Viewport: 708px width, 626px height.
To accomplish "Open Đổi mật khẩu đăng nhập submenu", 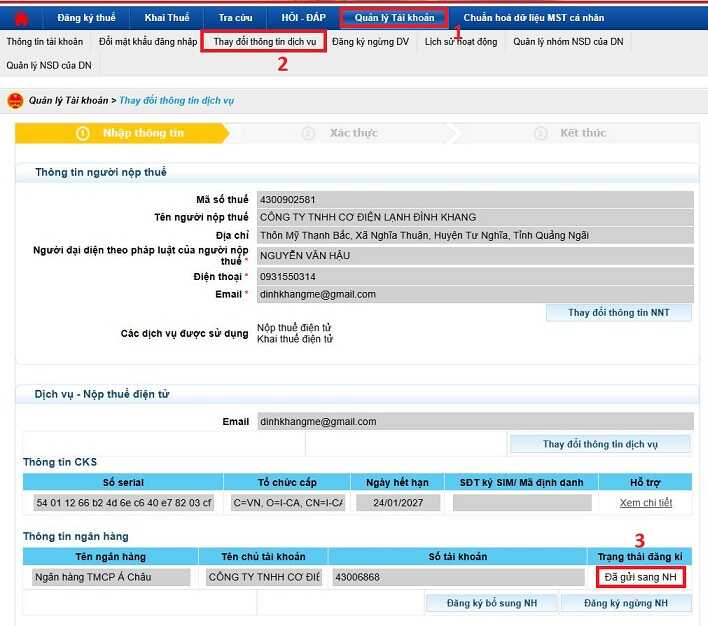I will (148, 42).
